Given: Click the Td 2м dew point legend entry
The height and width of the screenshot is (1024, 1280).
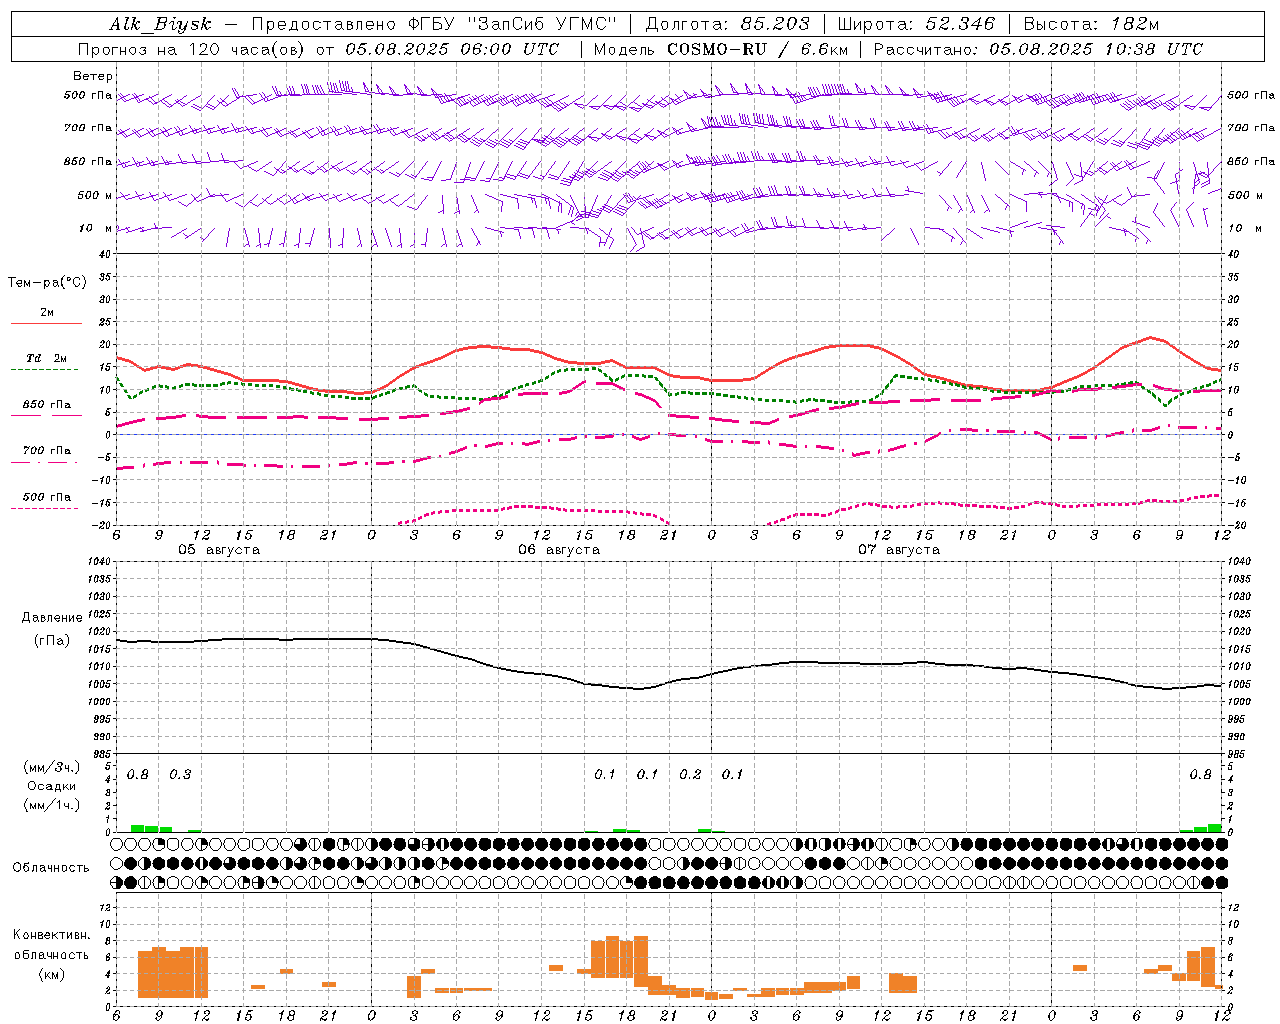Looking at the screenshot, I should coord(46,358).
